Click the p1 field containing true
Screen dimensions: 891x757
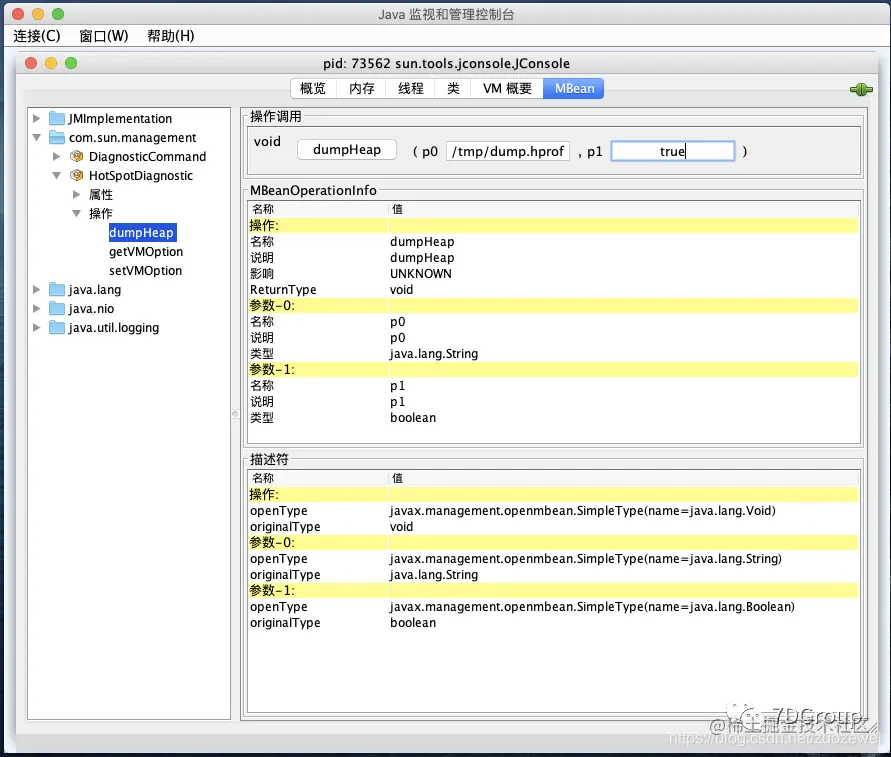click(673, 151)
